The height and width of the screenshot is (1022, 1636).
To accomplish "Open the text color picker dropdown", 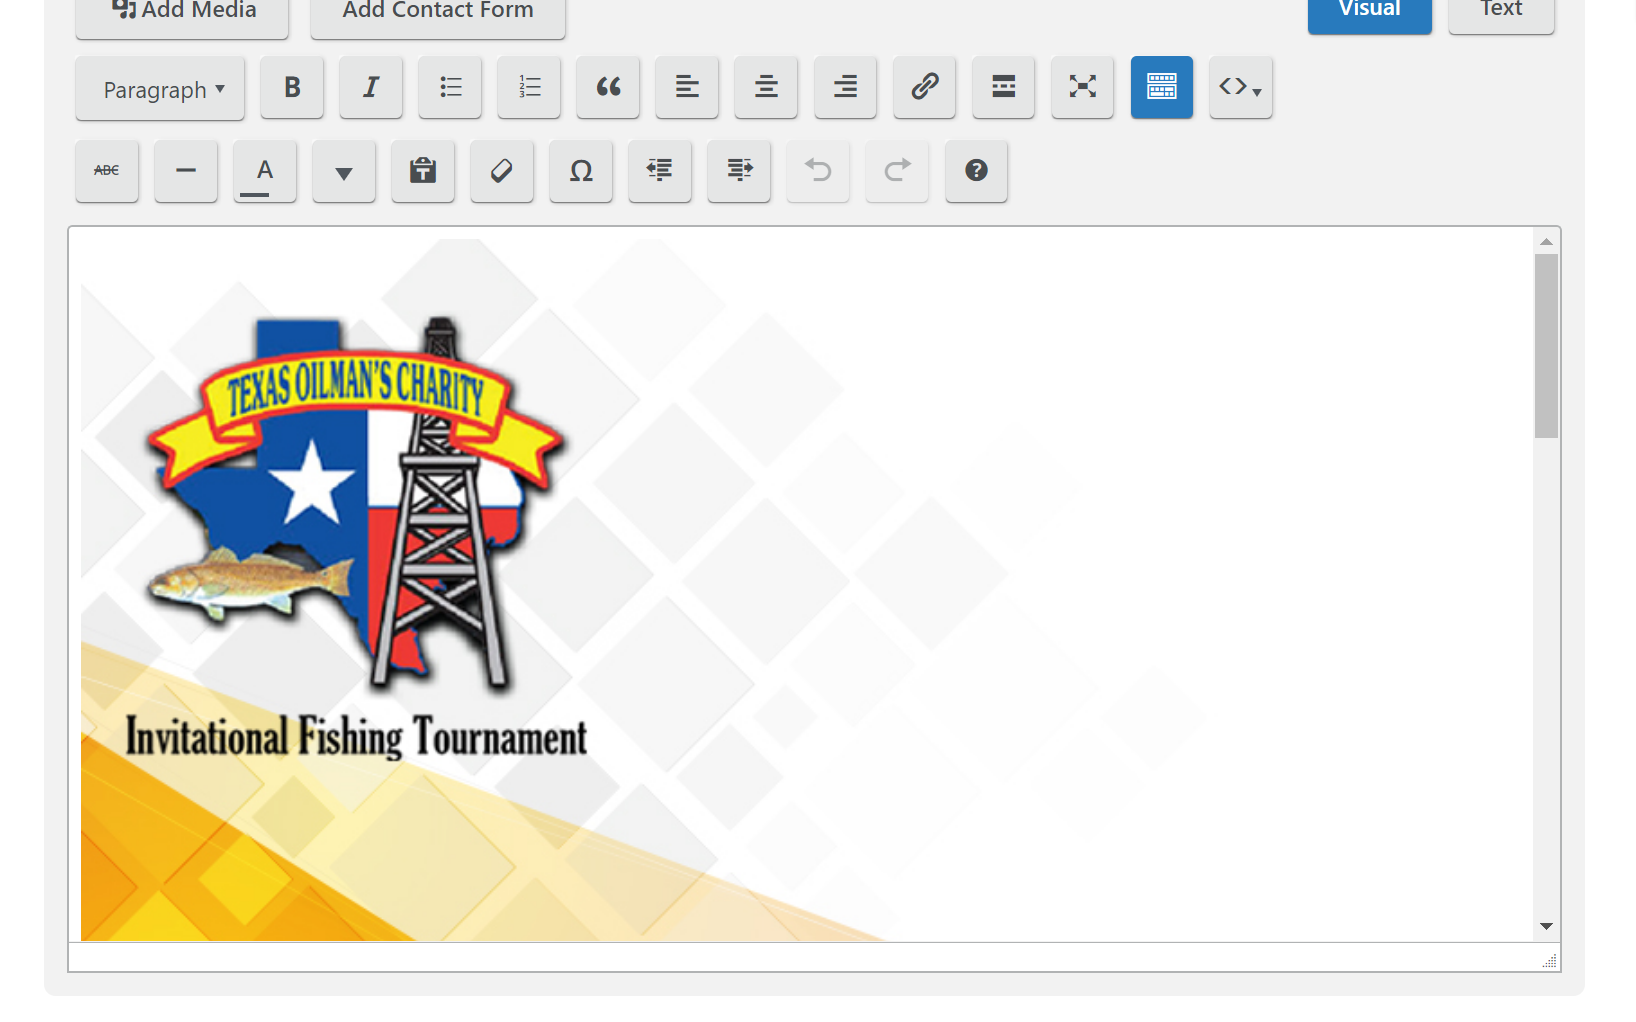I will tap(344, 171).
